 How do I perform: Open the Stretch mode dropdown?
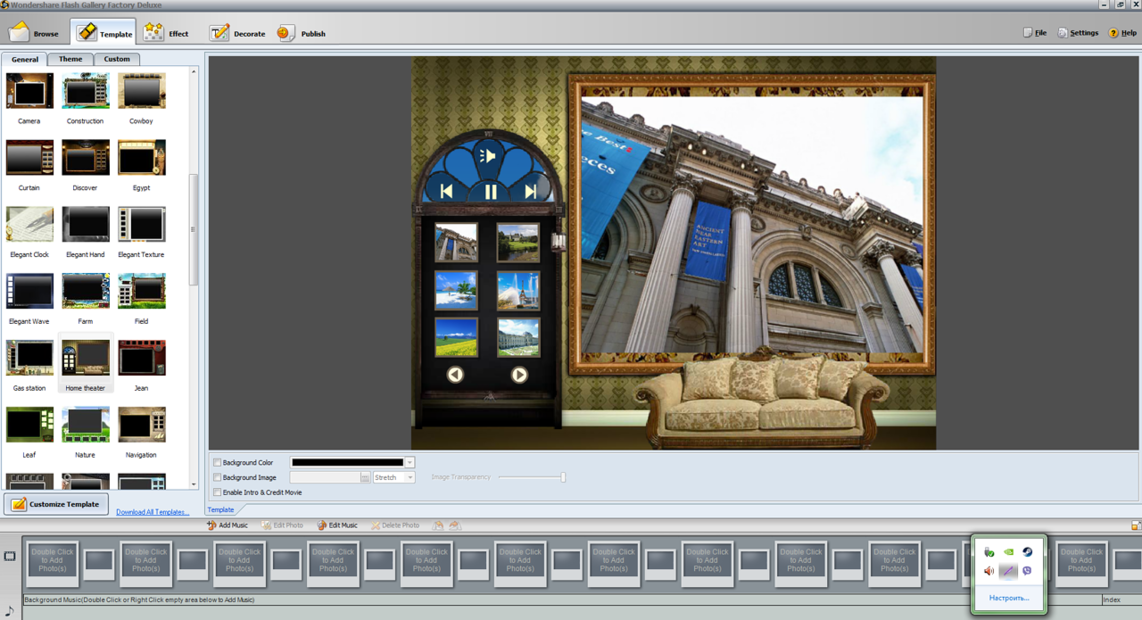409,478
